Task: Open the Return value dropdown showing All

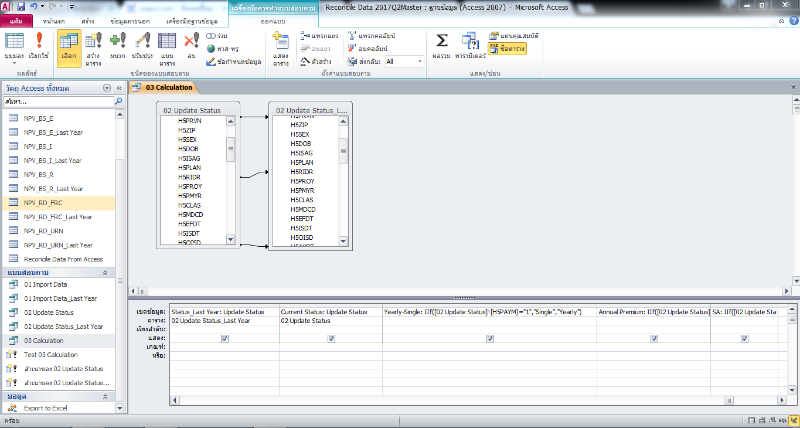Action: 403,61
